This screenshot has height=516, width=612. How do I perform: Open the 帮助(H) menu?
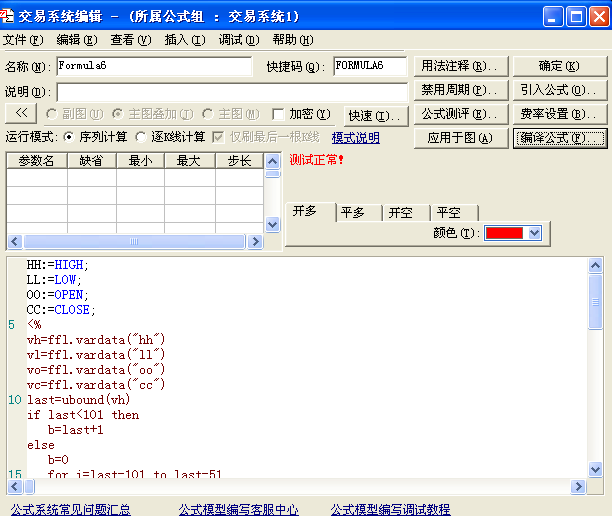click(293, 40)
